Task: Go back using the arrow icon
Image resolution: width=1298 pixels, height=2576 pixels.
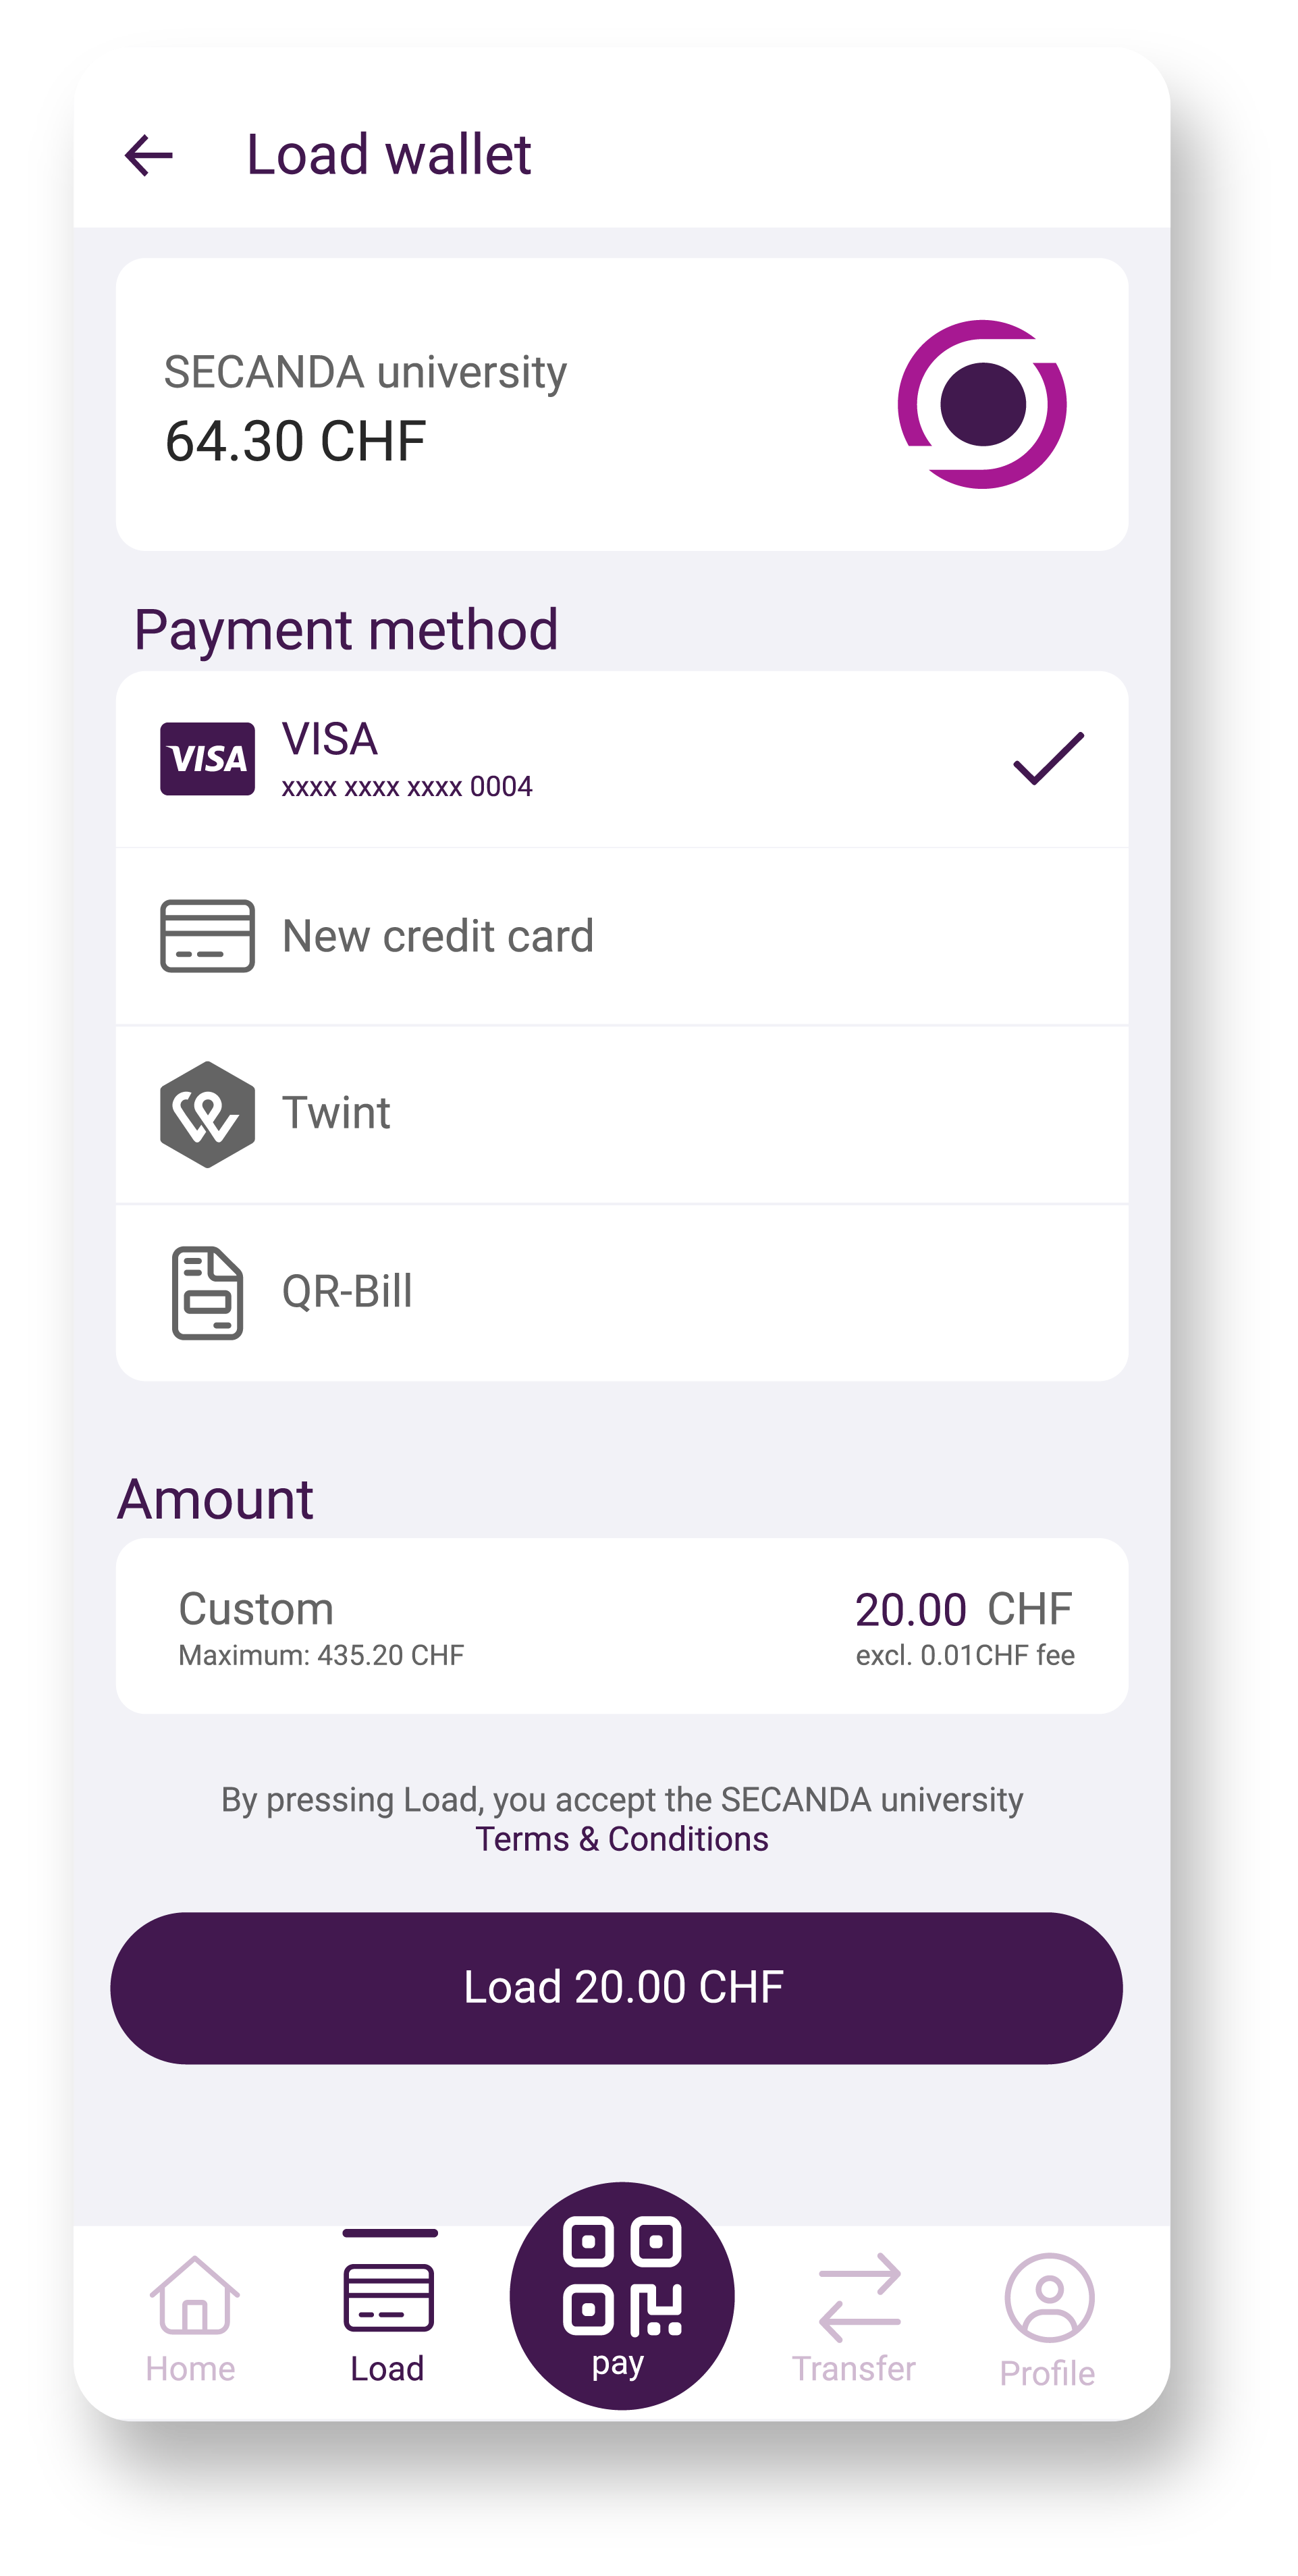Action: point(148,155)
